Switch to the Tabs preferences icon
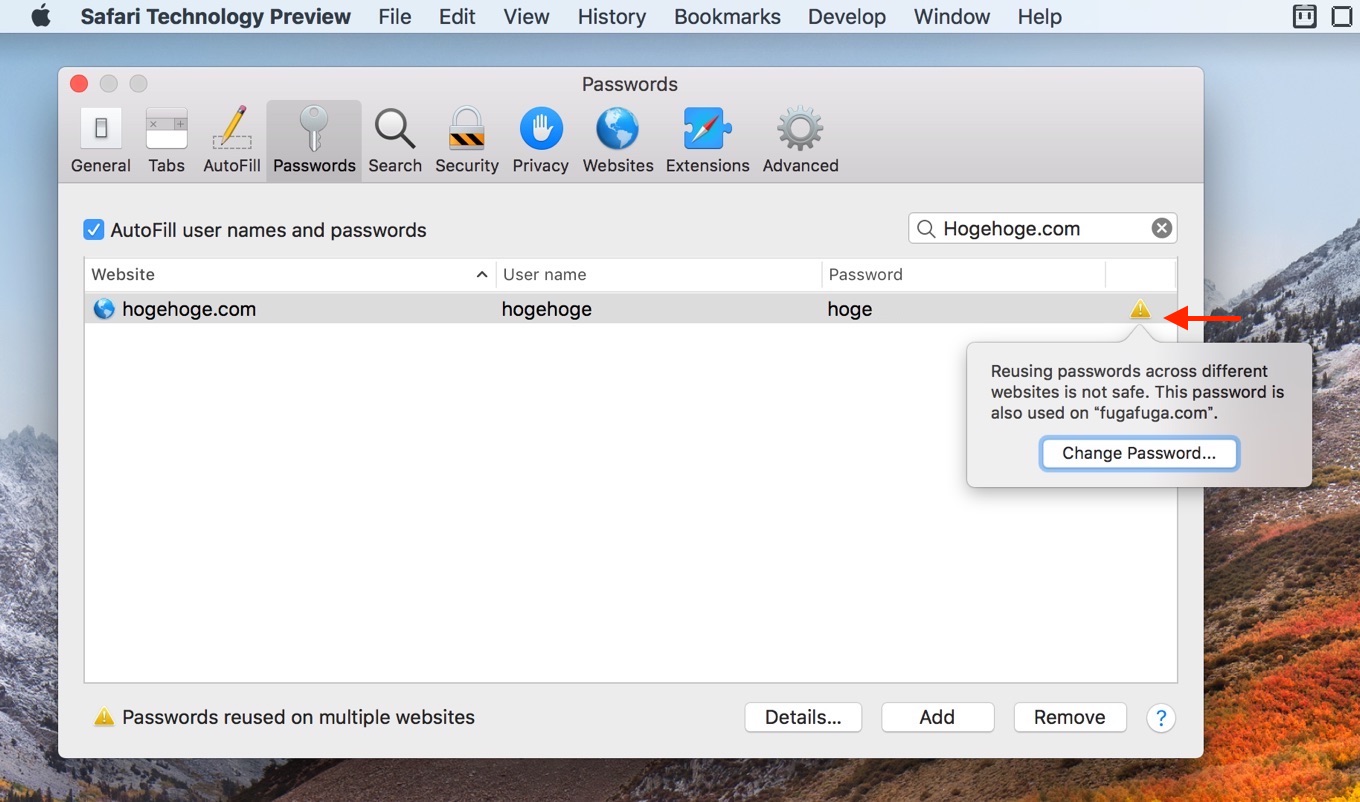The width and height of the screenshot is (1360, 802). pyautogui.click(x=166, y=140)
